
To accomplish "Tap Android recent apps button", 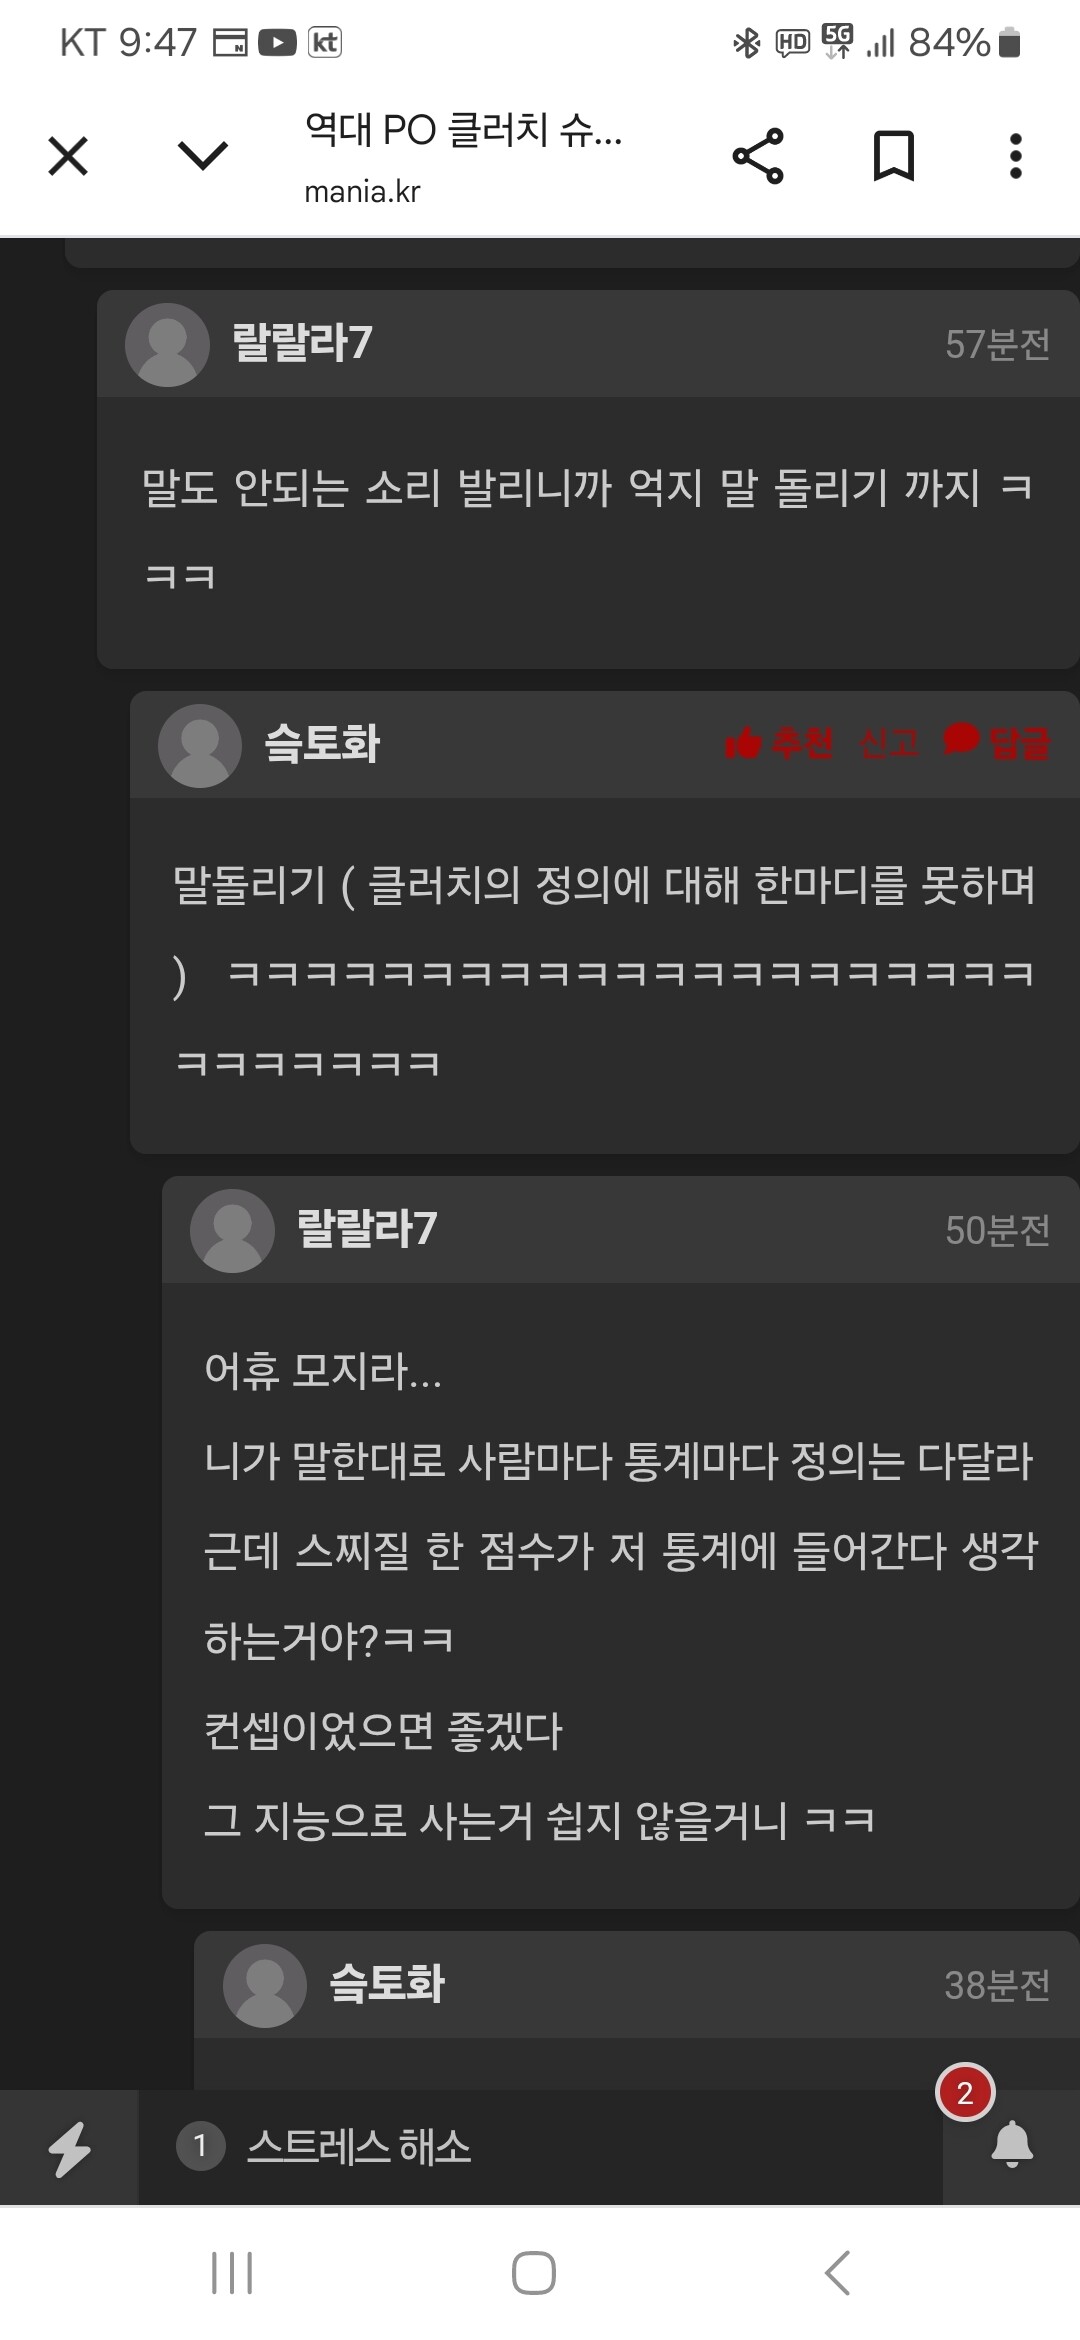I will (232, 2272).
